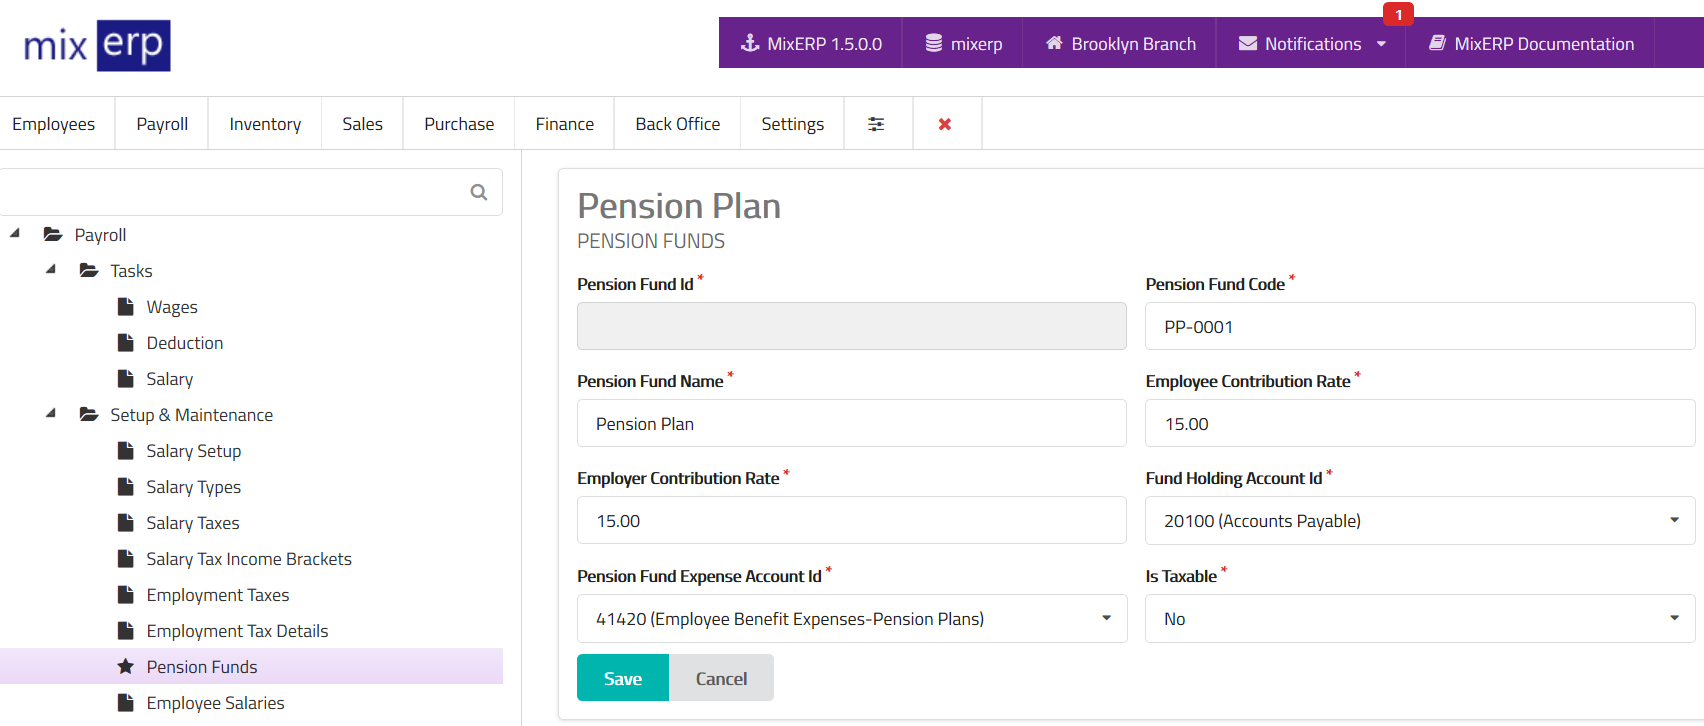Open the Finance menu
The width and height of the screenshot is (1704, 726).
point(564,124)
